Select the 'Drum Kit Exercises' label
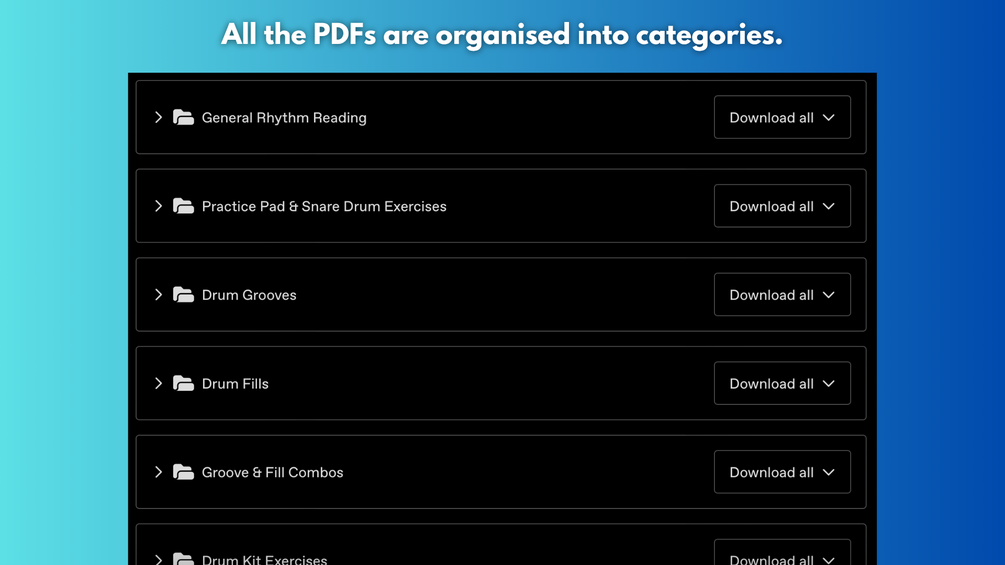The image size is (1005, 565). 264,559
